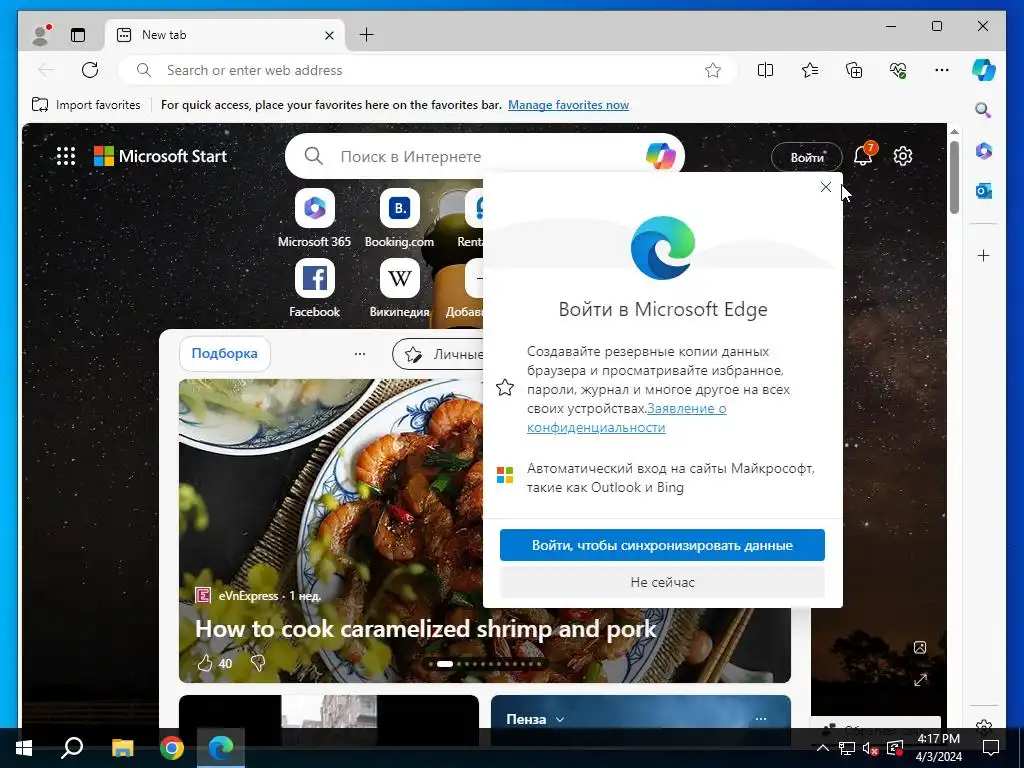
Task: Open the Microsoft 365 sidebar icon
Action: click(984, 151)
